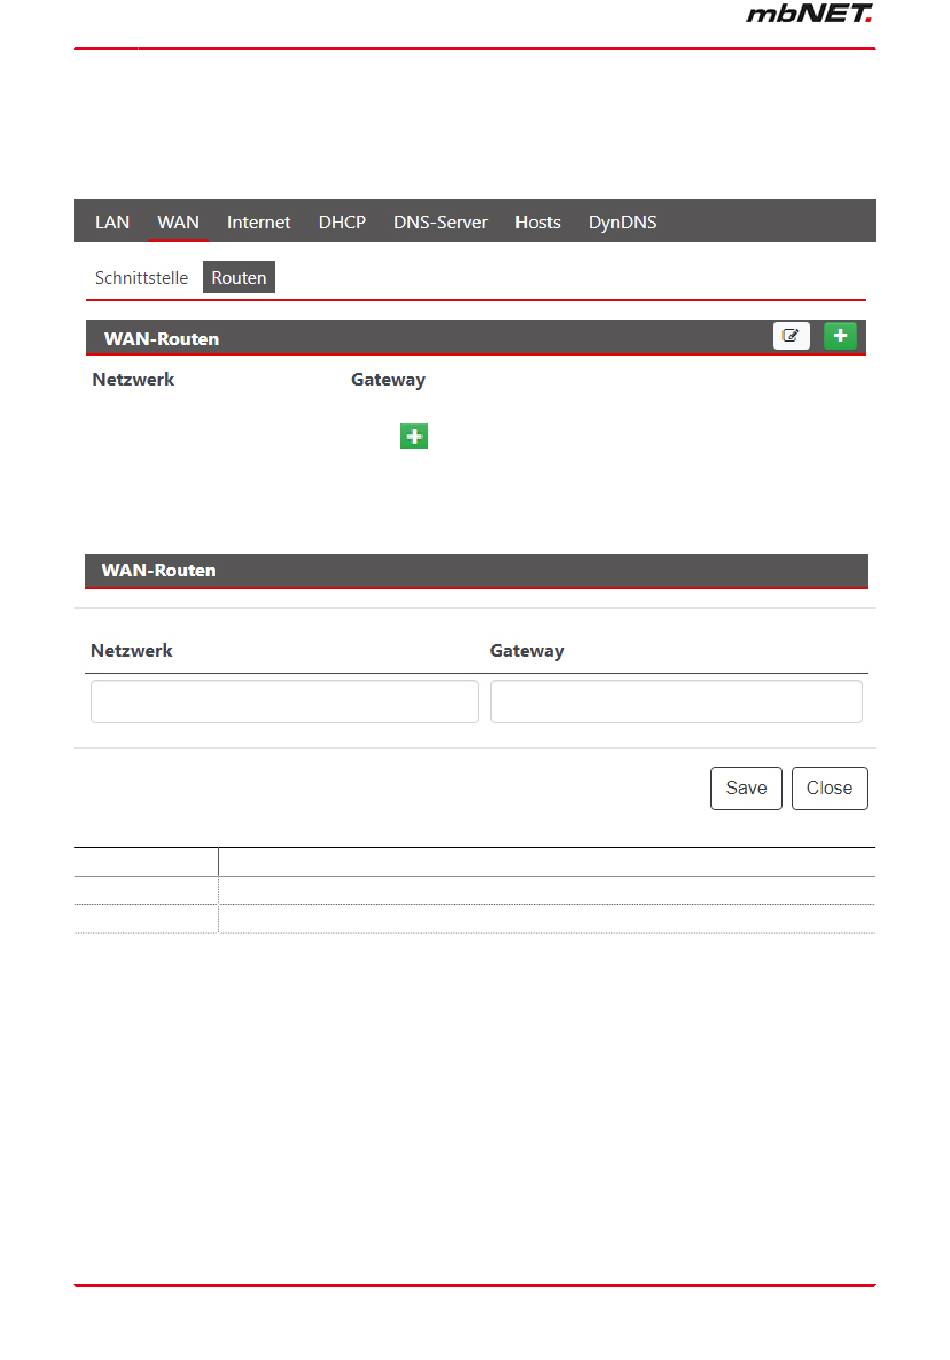Screen dimensions: 950x1360
Task: Open the LAN tab
Action: tap(112, 222)
